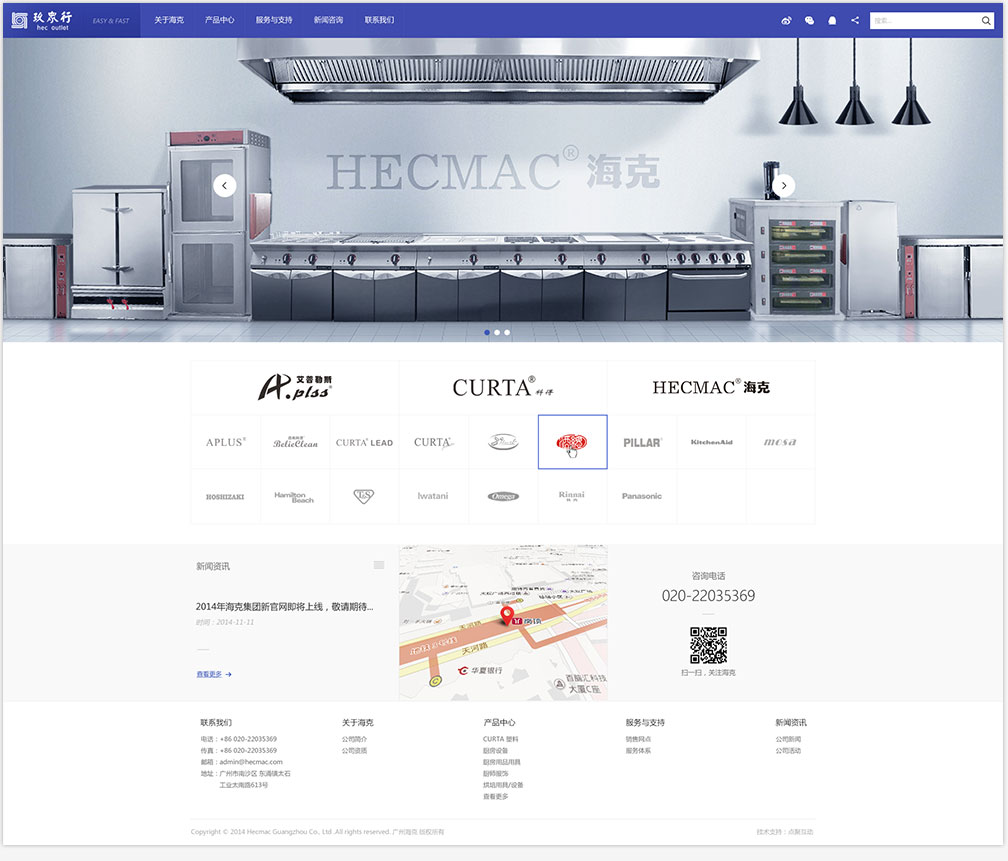This screenshot has width=1008, height=861.
Task: Click the A.plss brand logo
Action: [x=295, y=387]
